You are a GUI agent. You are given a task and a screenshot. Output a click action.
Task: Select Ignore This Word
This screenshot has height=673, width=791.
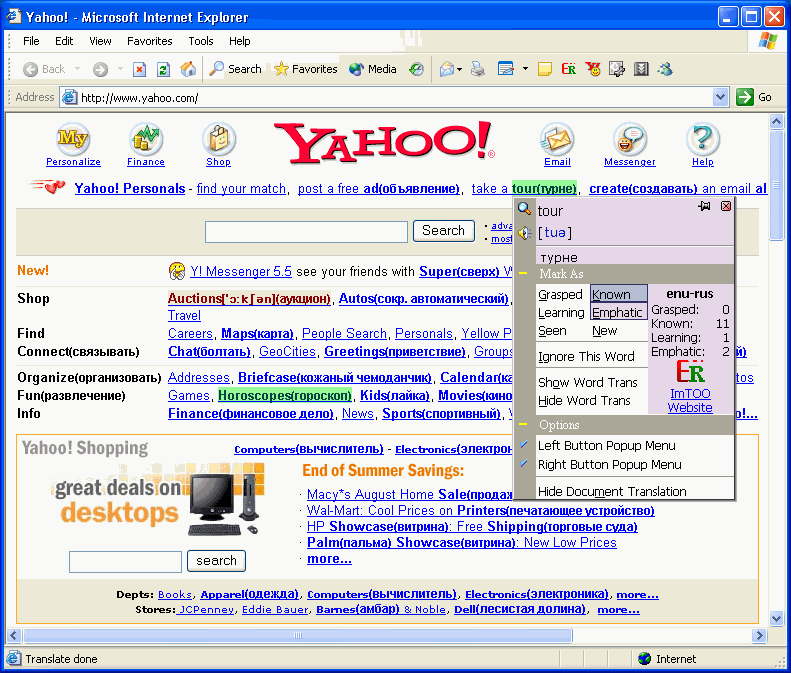(586, 357)
